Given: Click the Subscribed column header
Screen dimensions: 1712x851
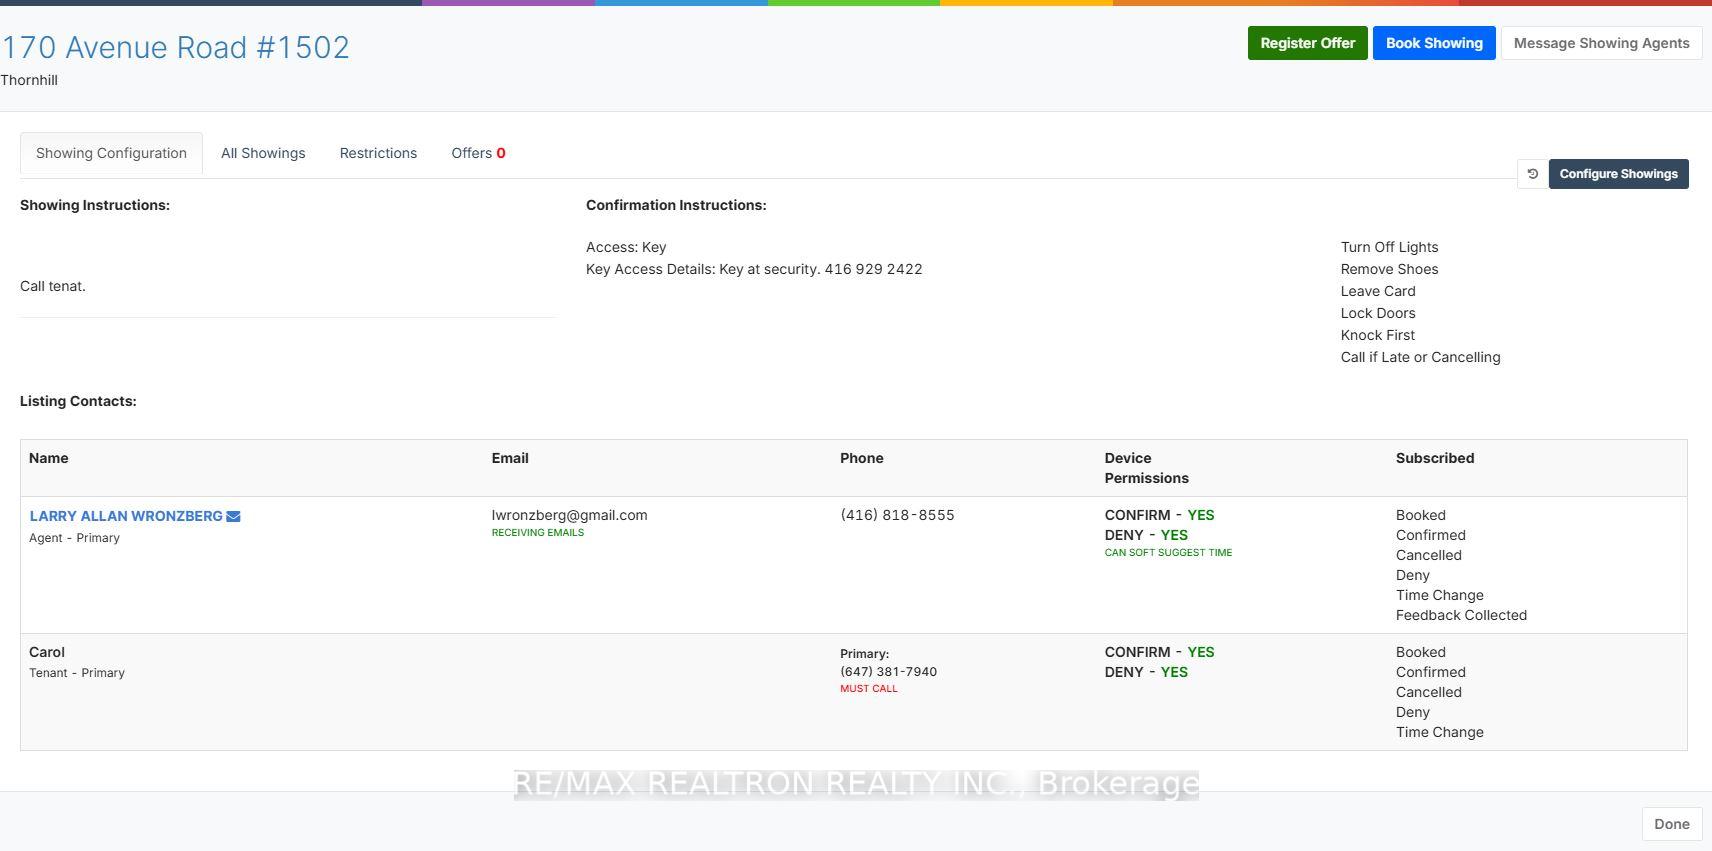Looking at the screenshot, I should pyautogui.click(x=1435, y=458).
